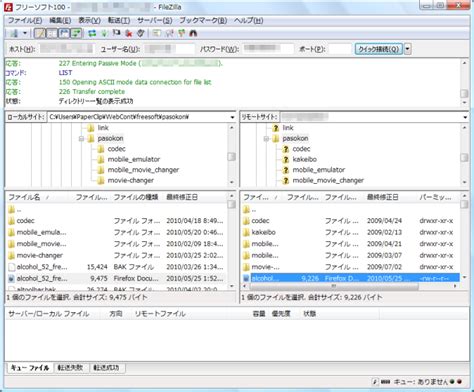The width and height of the screenshot is (474, 392).
Task: Click the process queue toolbar icon
Action: [x=104, y=33]
